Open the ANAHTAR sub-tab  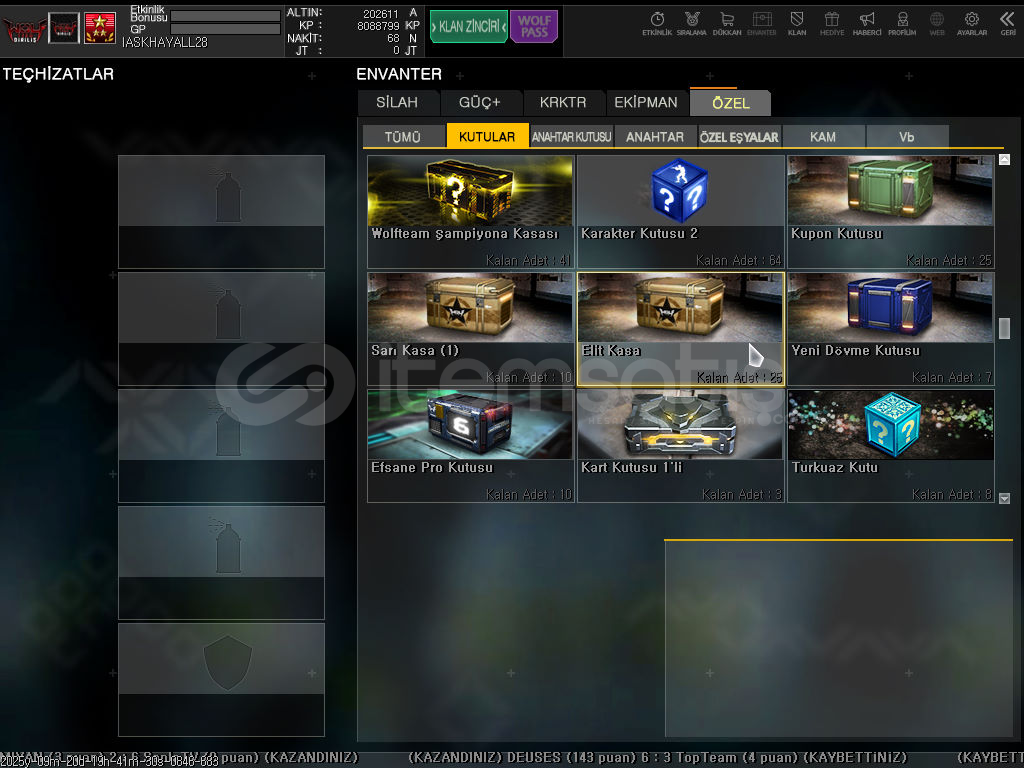point(655,136)
